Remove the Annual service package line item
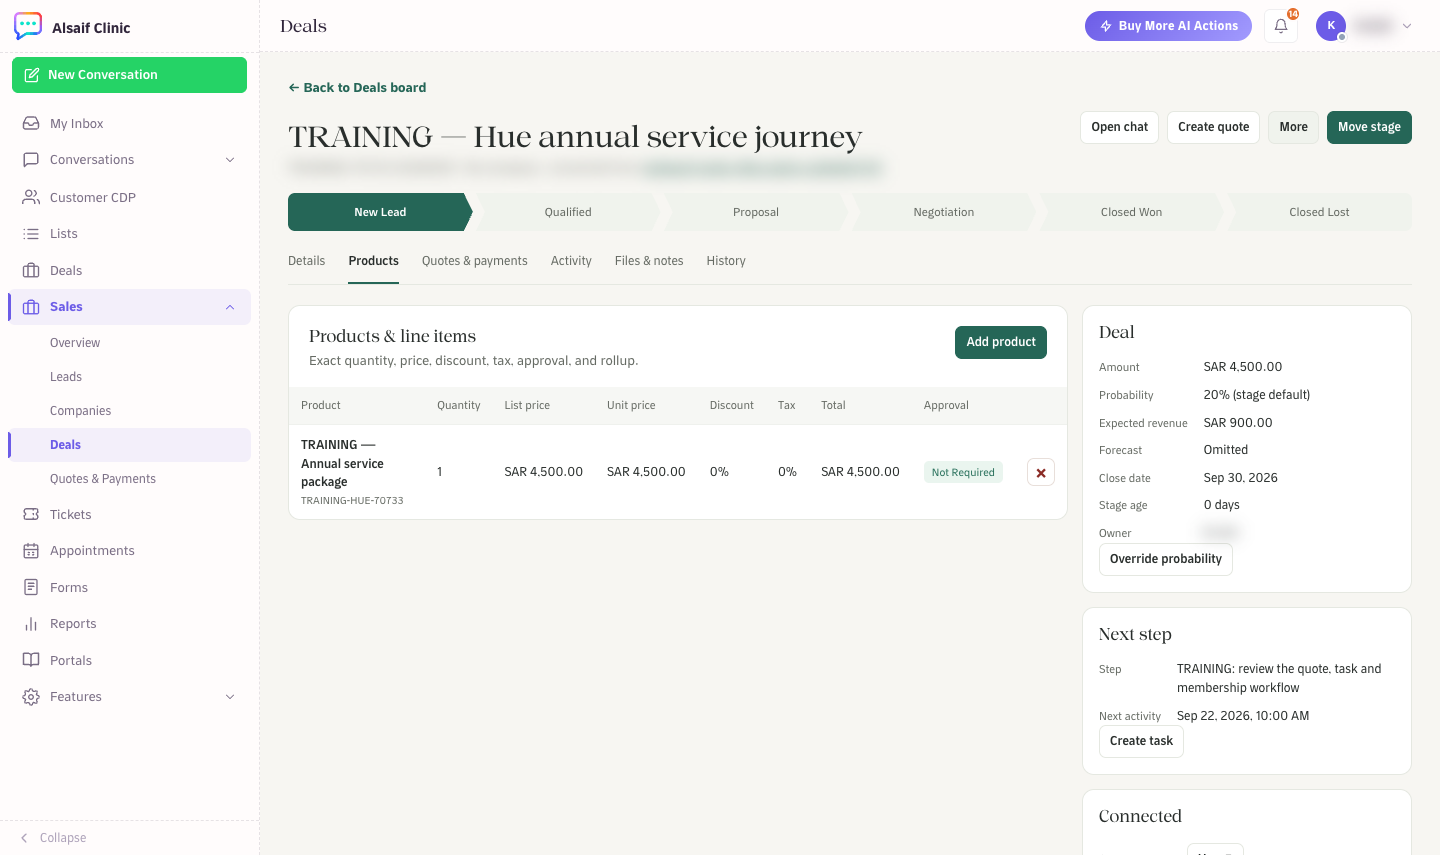Screen dimensions: 1440x855 coord(1041,473)
